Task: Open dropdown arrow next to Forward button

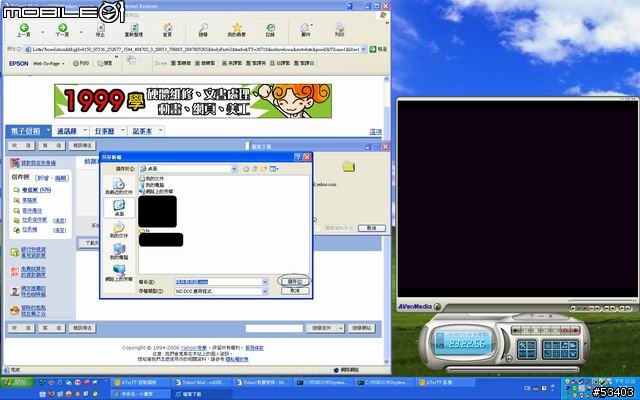Action: tap(81, 31)
